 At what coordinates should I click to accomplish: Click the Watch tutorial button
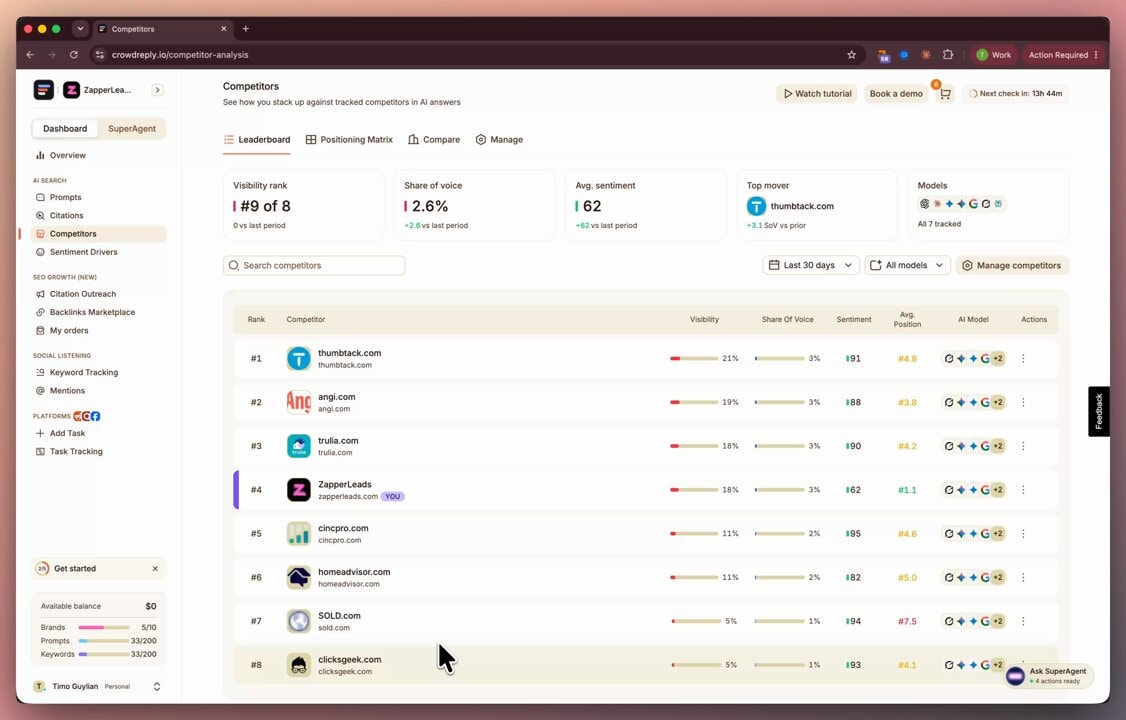[x=816, y=94]
